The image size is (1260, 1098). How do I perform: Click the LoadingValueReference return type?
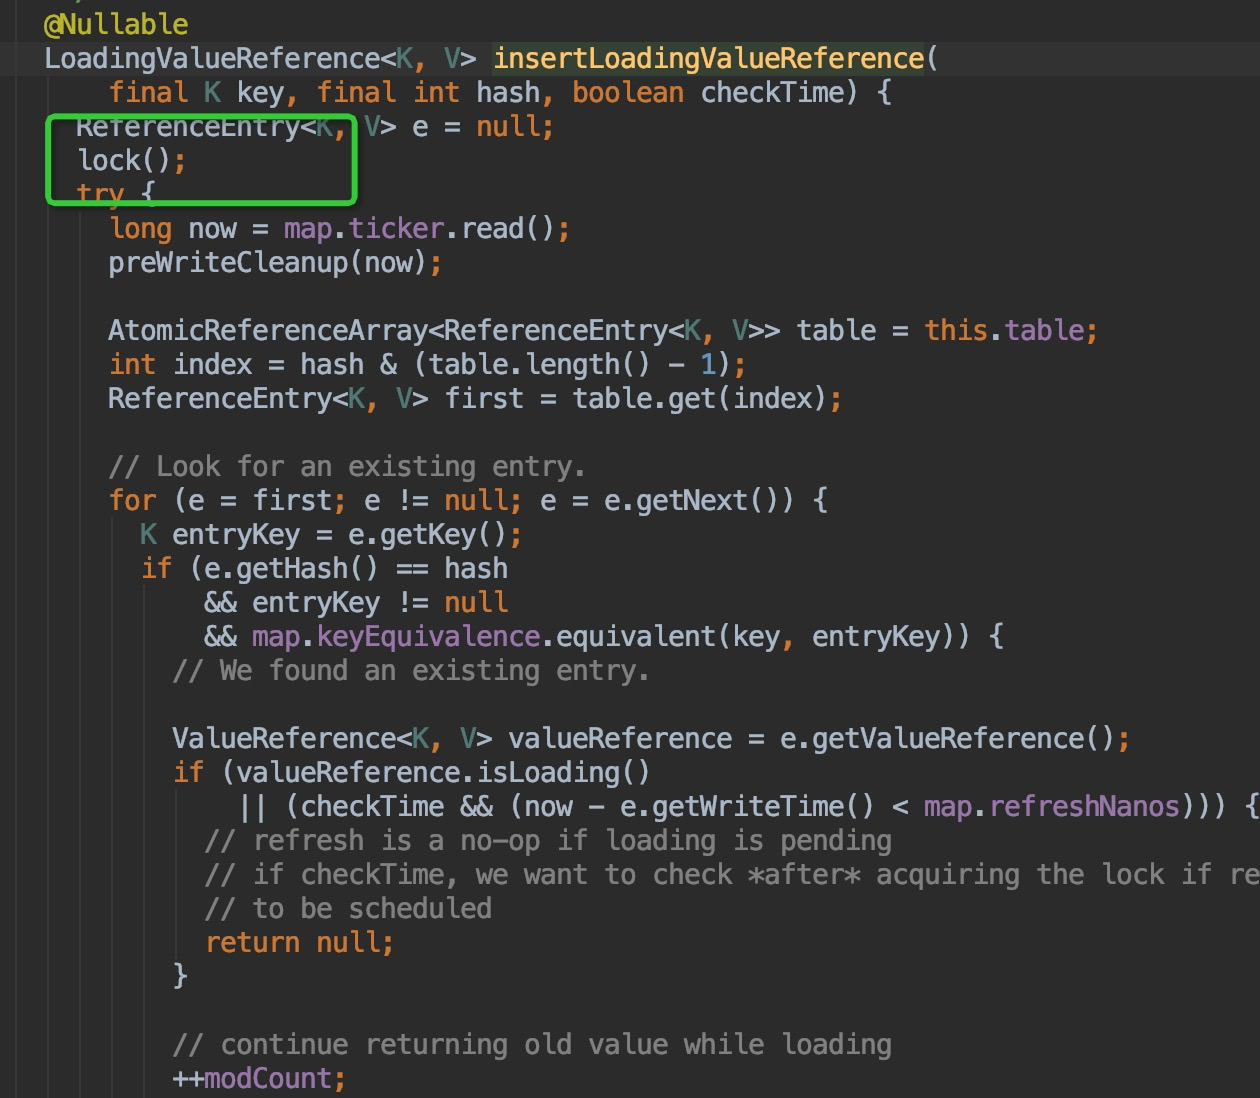coord(212,58)
